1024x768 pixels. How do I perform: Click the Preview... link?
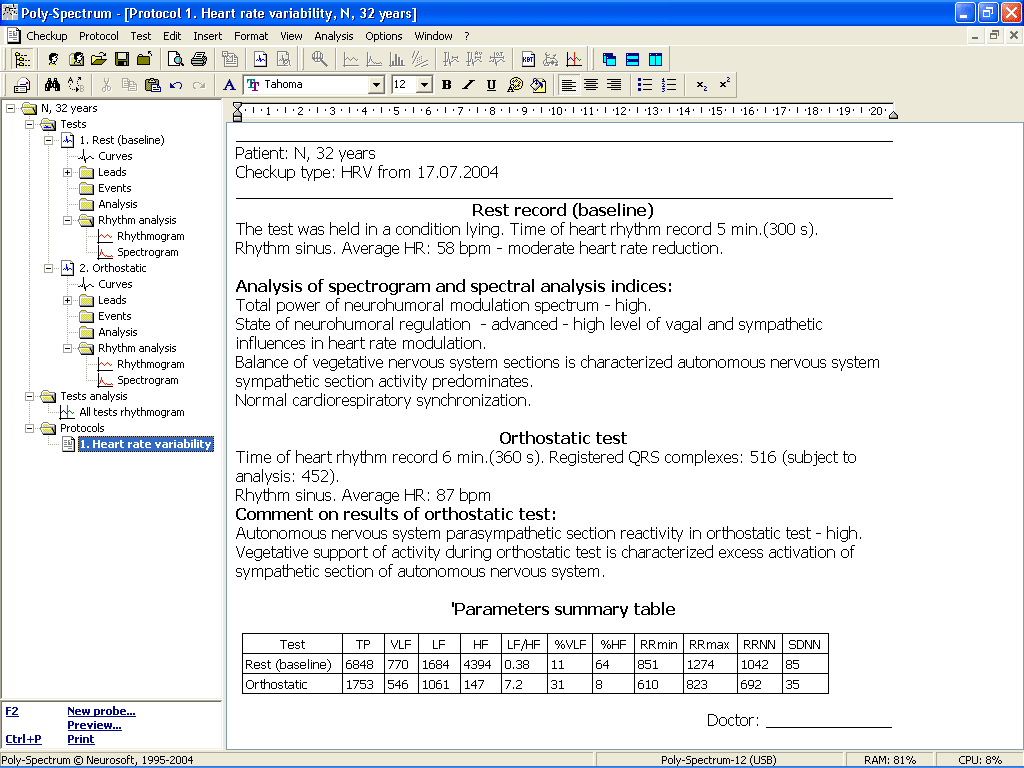(x=94, y=725)
